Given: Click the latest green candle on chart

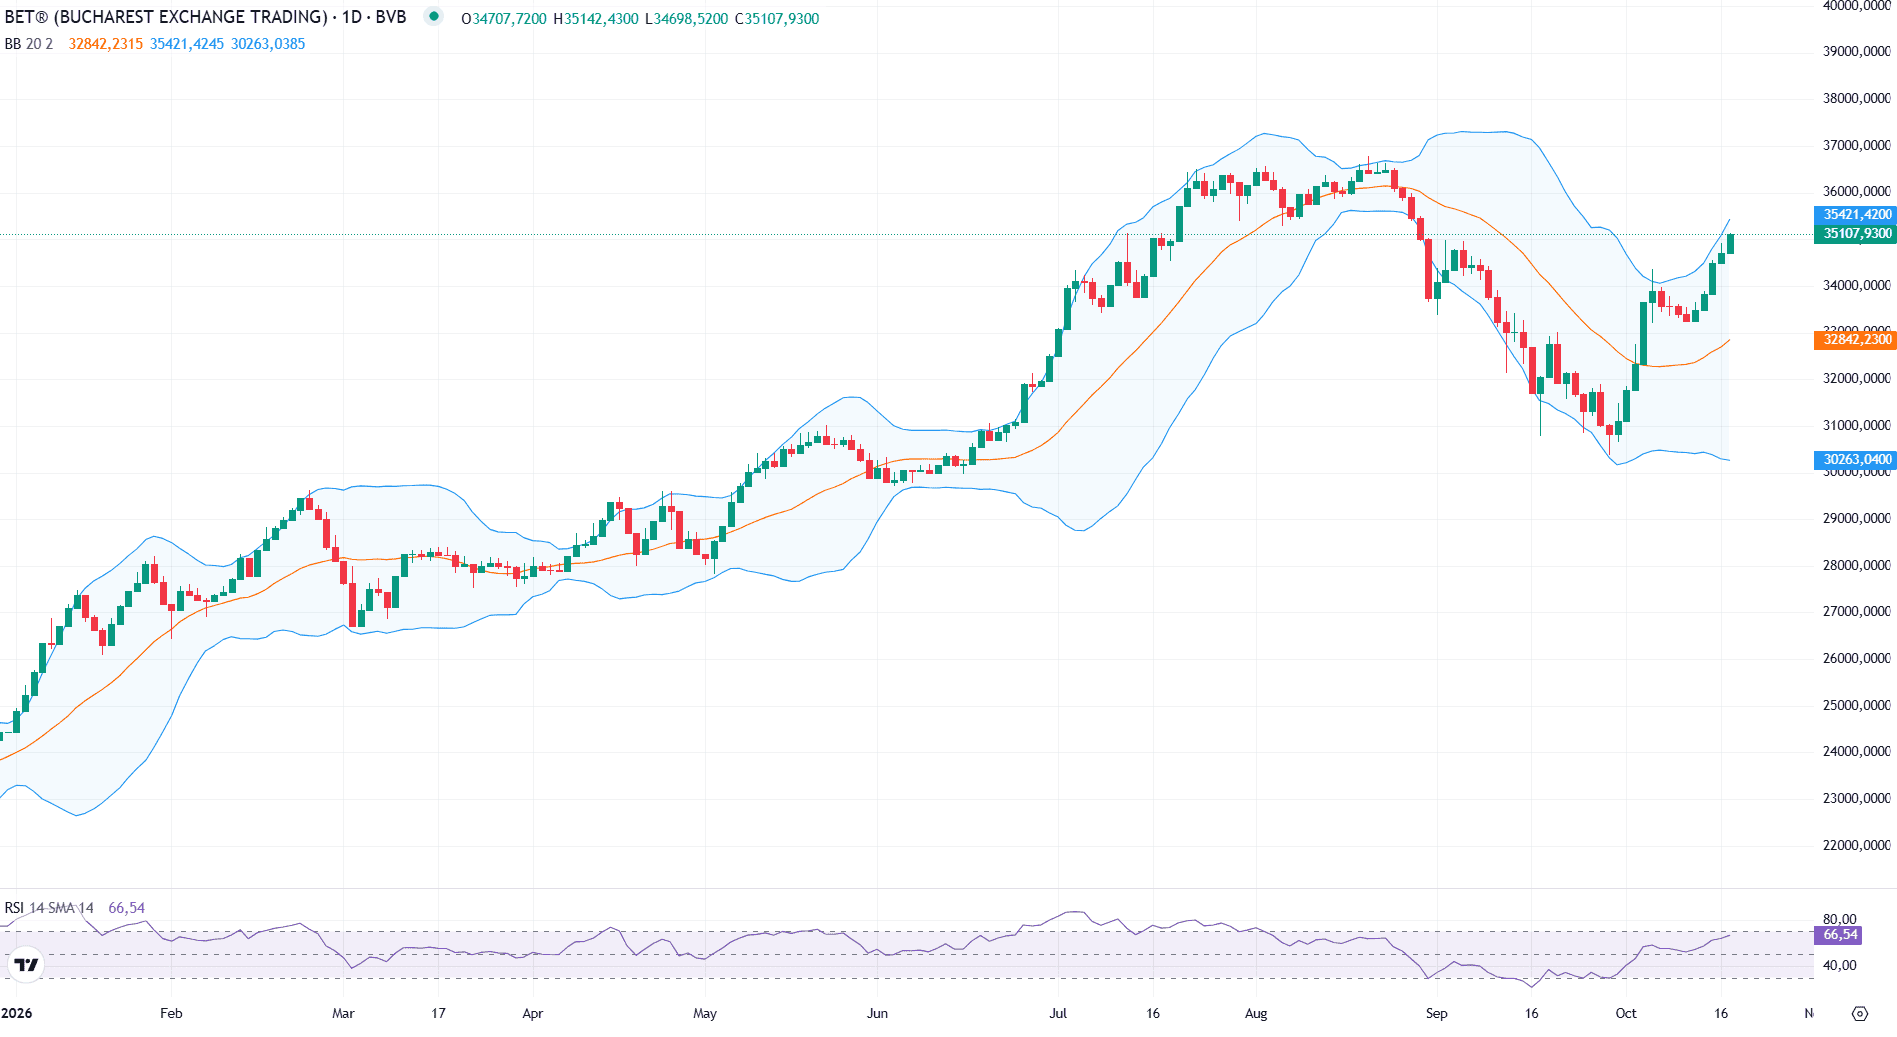Looking at the screenshot, I should (1730, 244).
